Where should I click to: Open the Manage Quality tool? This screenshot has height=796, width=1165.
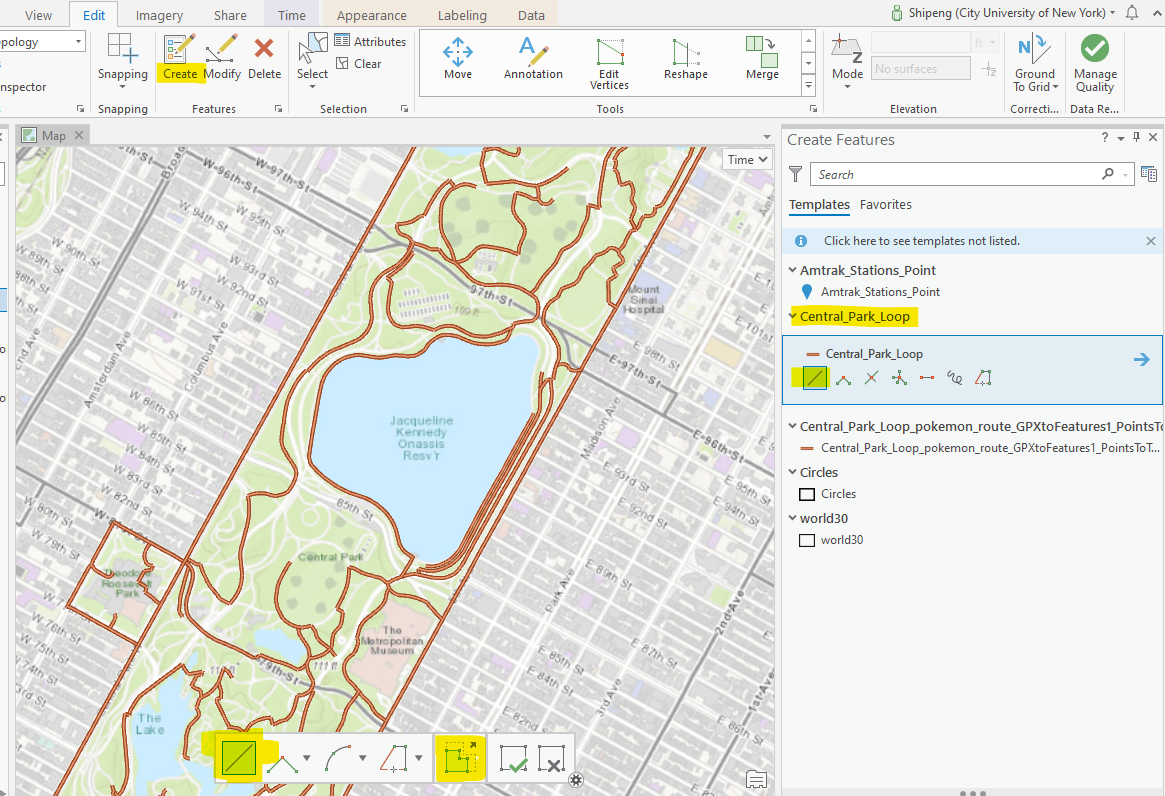1095,62
